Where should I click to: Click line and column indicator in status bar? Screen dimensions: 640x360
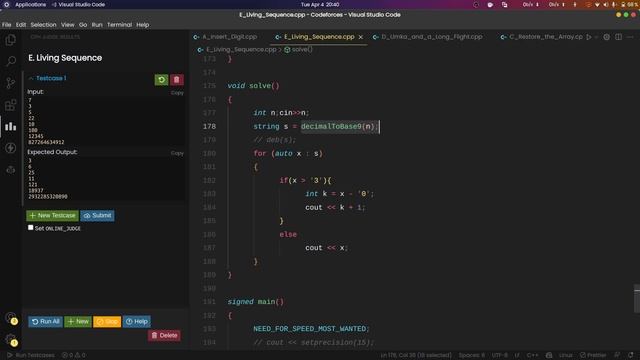click(416, 355)
